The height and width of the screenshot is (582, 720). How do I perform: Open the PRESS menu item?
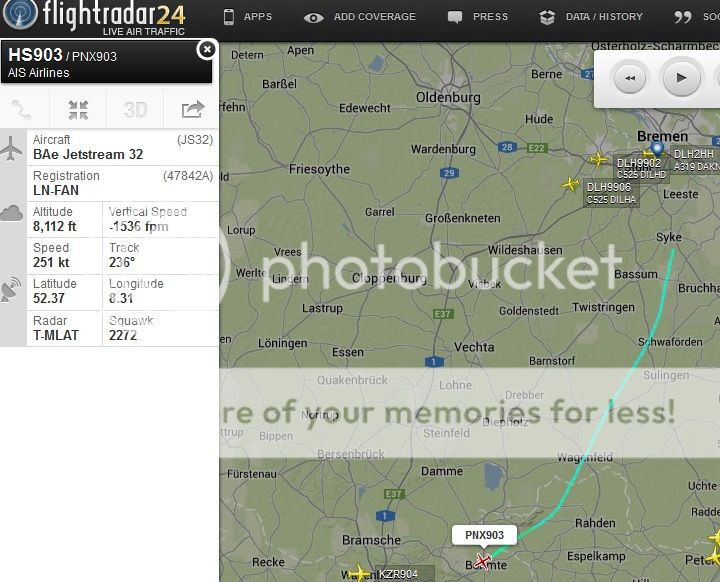pyautogui.click(x=478, y=17)
